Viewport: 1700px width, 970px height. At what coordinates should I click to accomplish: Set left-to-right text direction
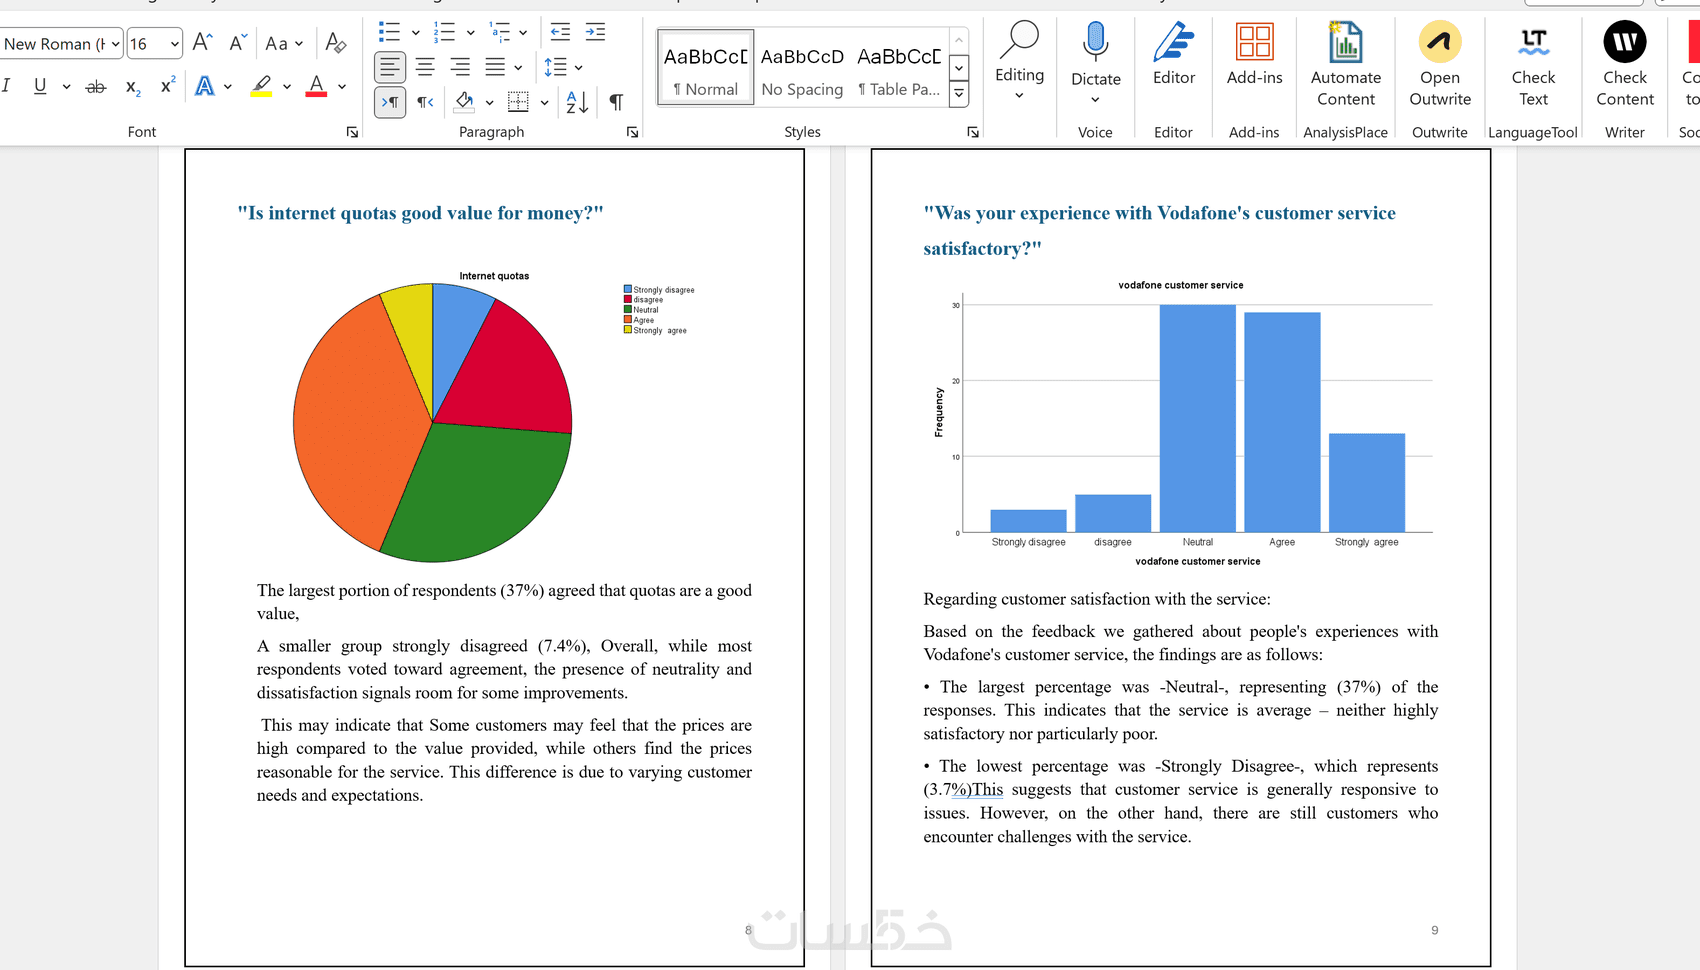click(x=390, y=102)
